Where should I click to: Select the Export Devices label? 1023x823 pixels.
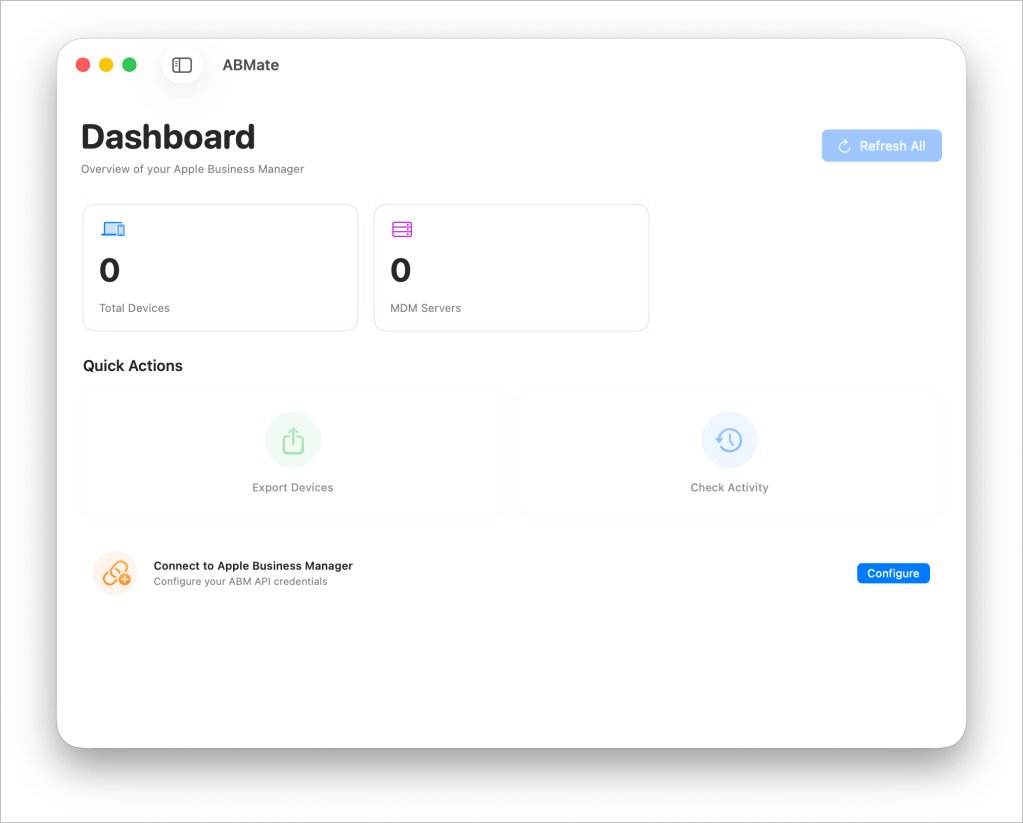point(293,488)
